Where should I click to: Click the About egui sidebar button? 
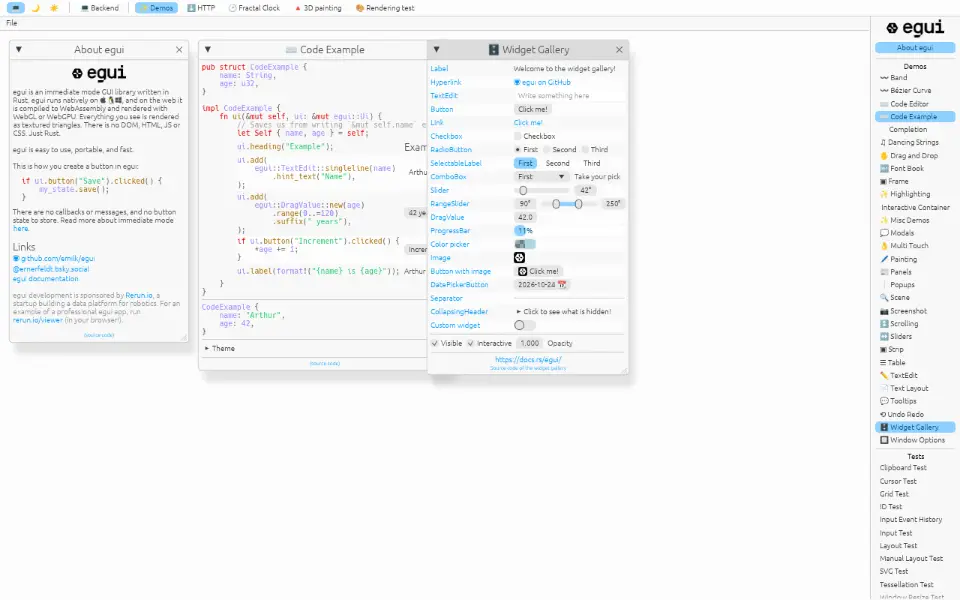pos(915,48)
